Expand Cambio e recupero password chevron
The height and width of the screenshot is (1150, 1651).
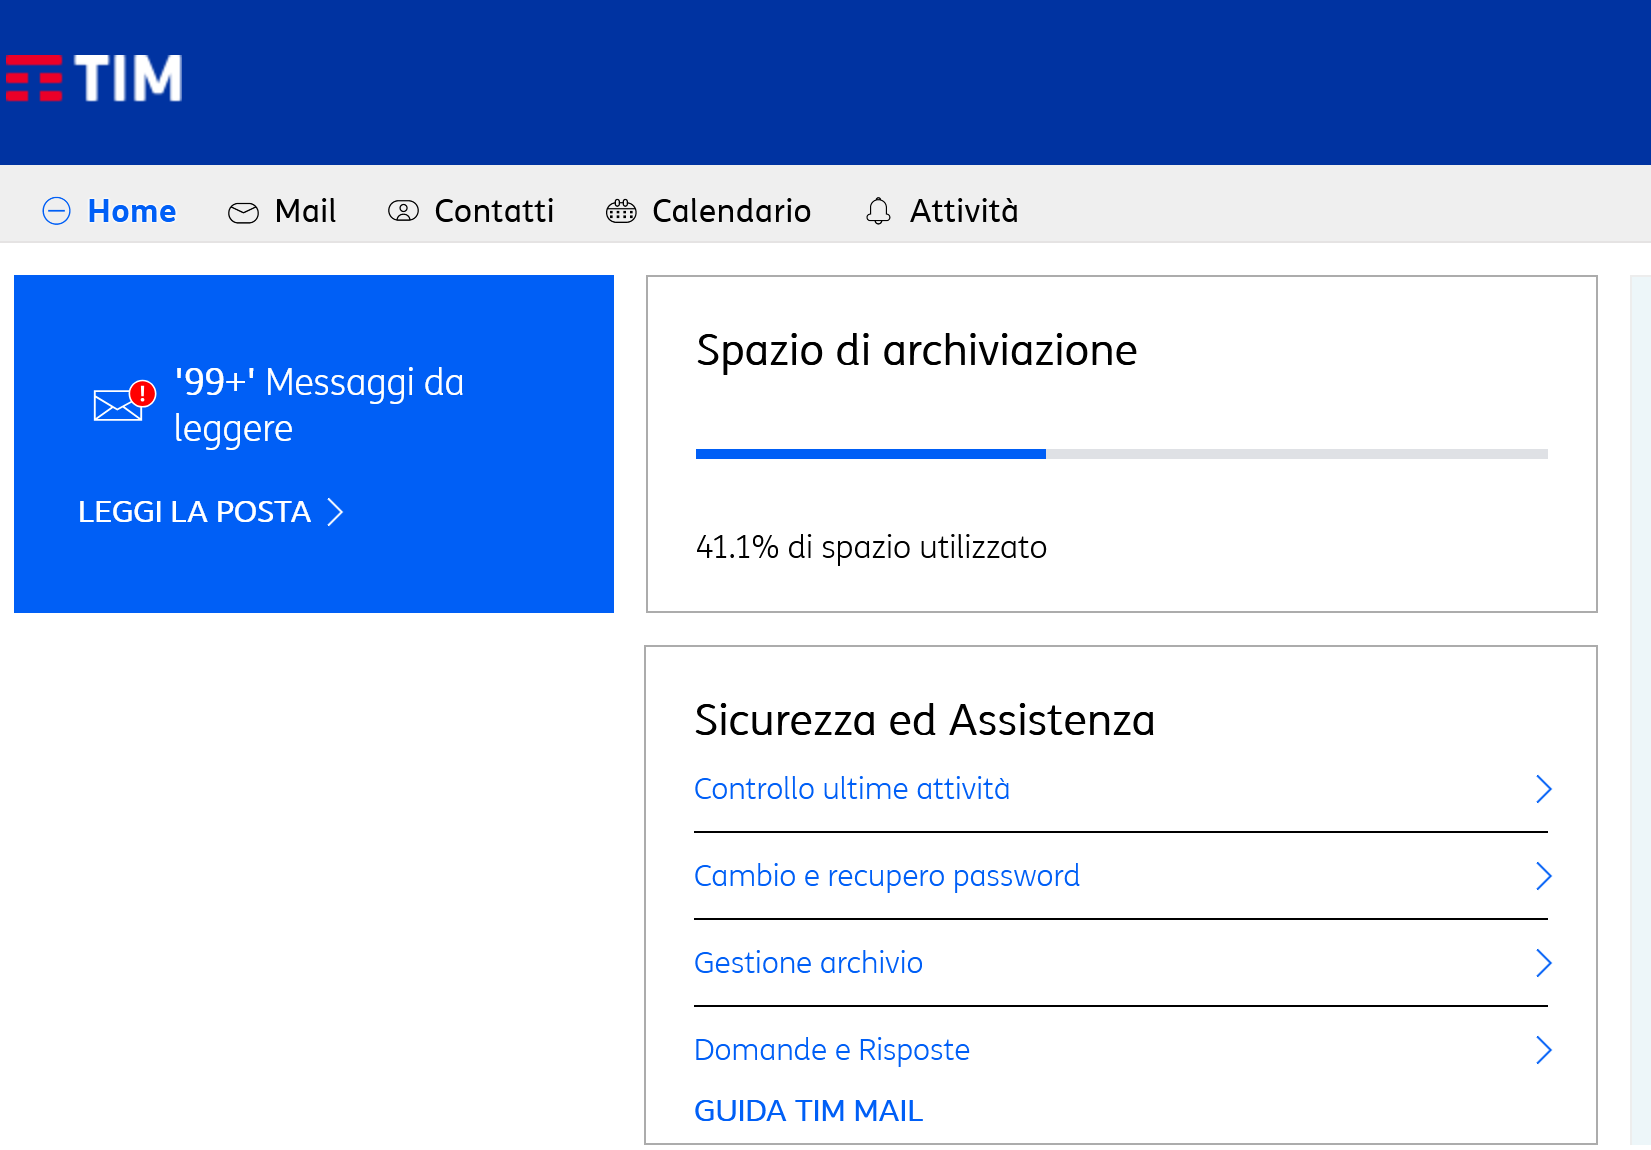[1543, 876]
